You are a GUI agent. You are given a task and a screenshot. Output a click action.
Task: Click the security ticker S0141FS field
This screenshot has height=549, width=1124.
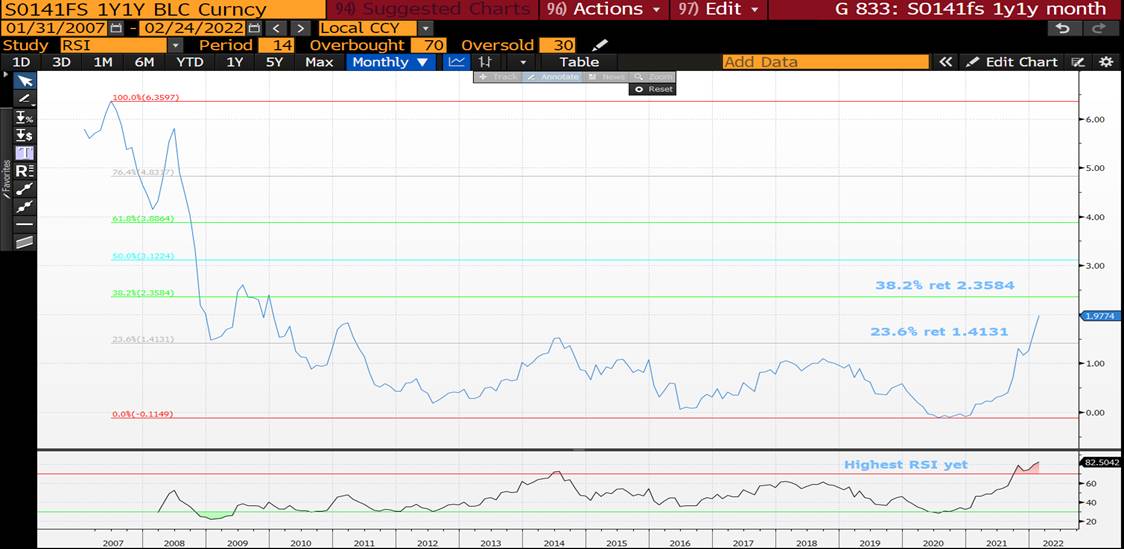click(x=162, y=9)
